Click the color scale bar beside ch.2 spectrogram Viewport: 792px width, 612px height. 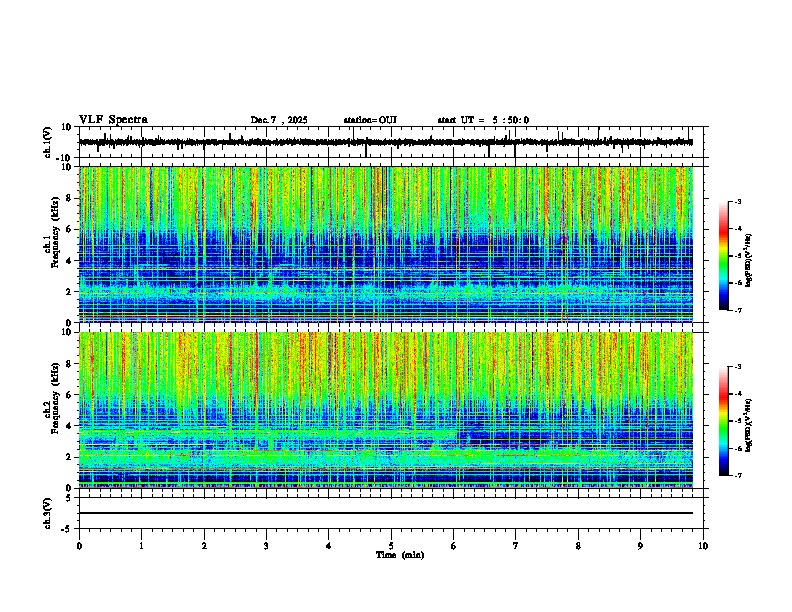click(724, 421)
